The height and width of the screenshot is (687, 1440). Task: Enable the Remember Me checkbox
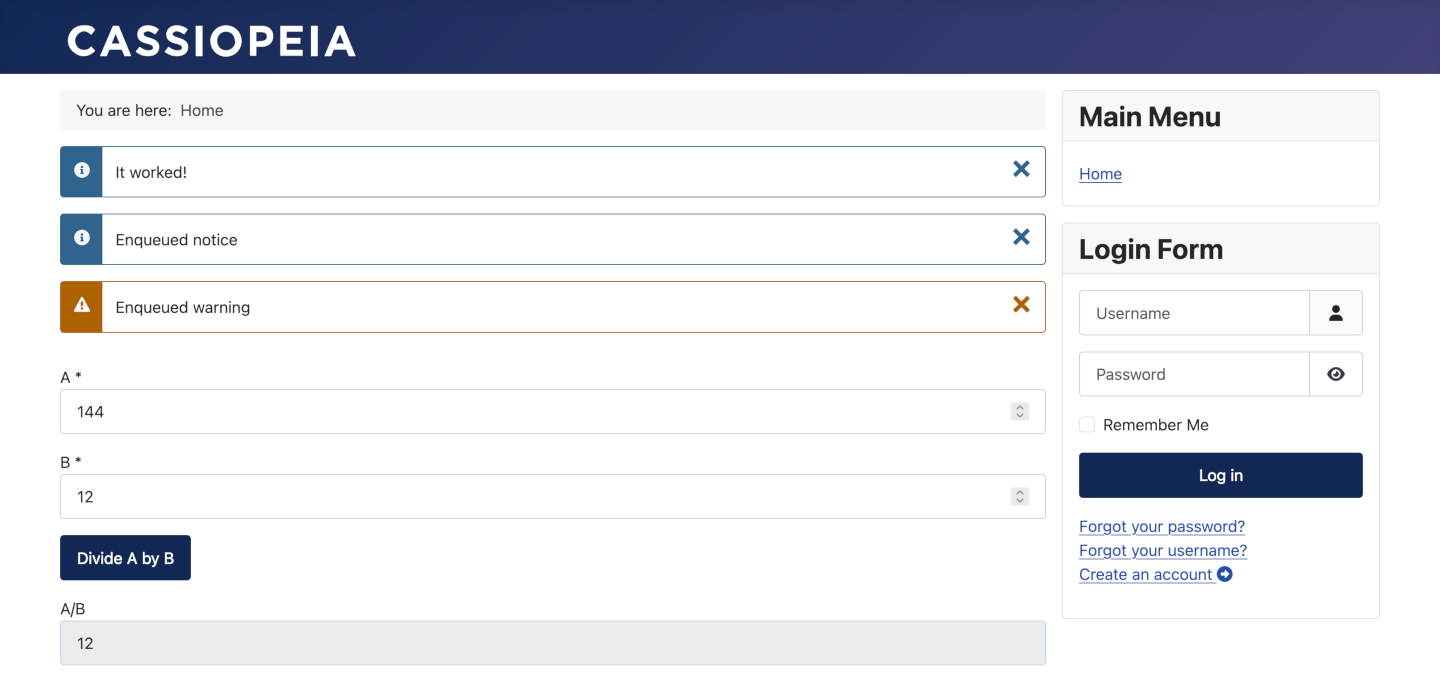(1087, 424)
